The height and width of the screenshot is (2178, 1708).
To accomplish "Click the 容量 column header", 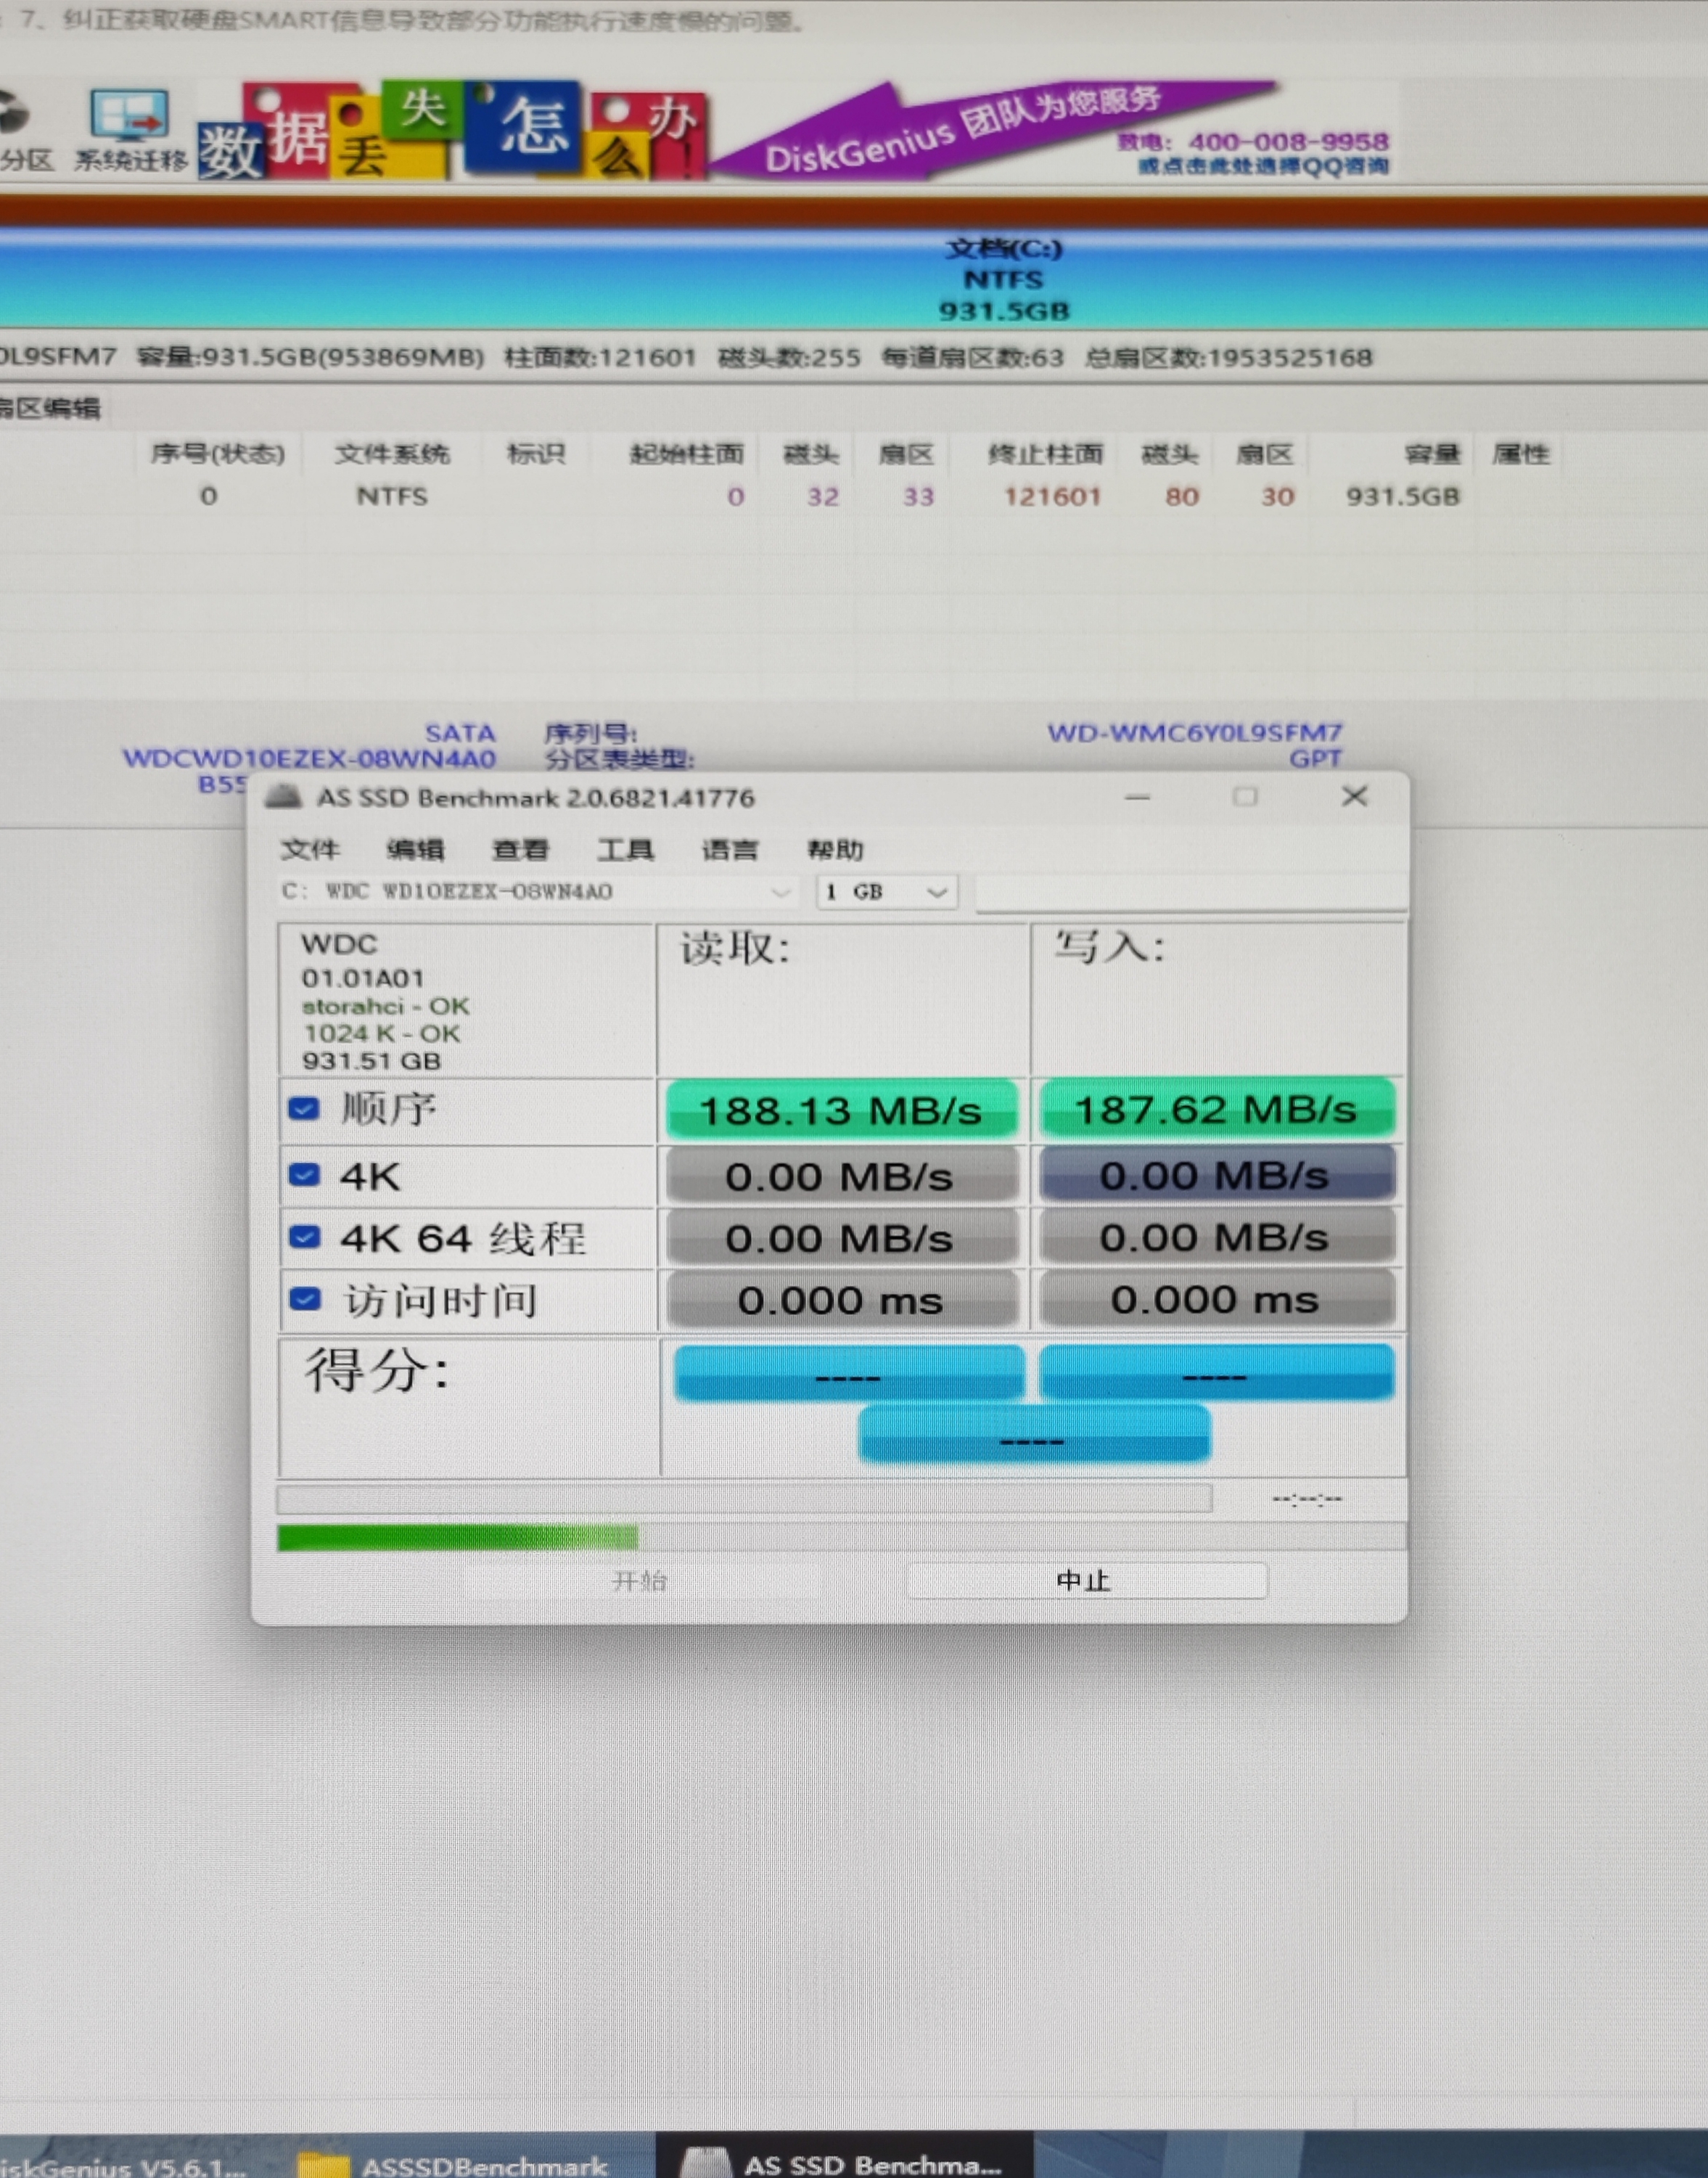I will 1432,454.
